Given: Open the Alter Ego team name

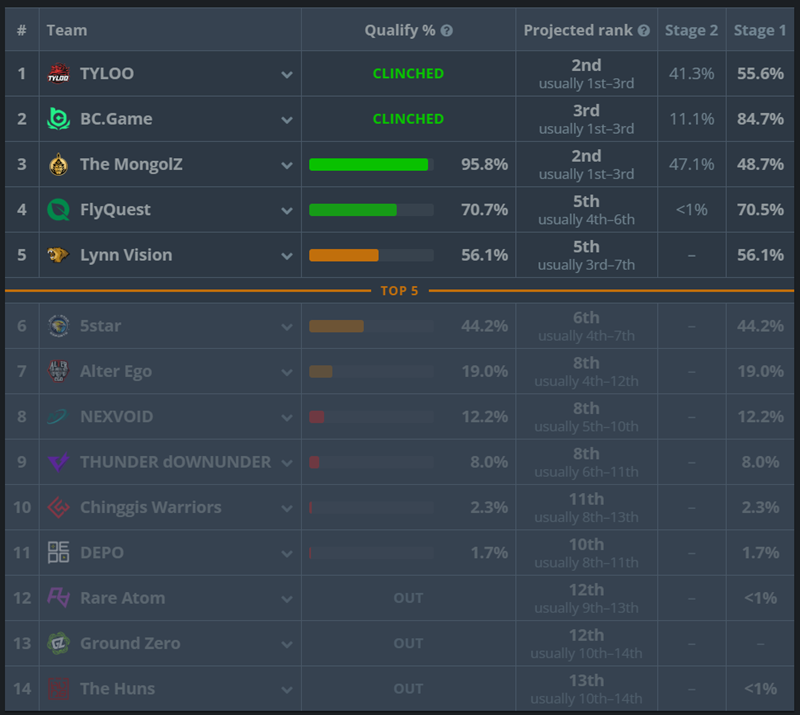Looking at the screenshot, I should pyautogui.click(x=116, y=371).
